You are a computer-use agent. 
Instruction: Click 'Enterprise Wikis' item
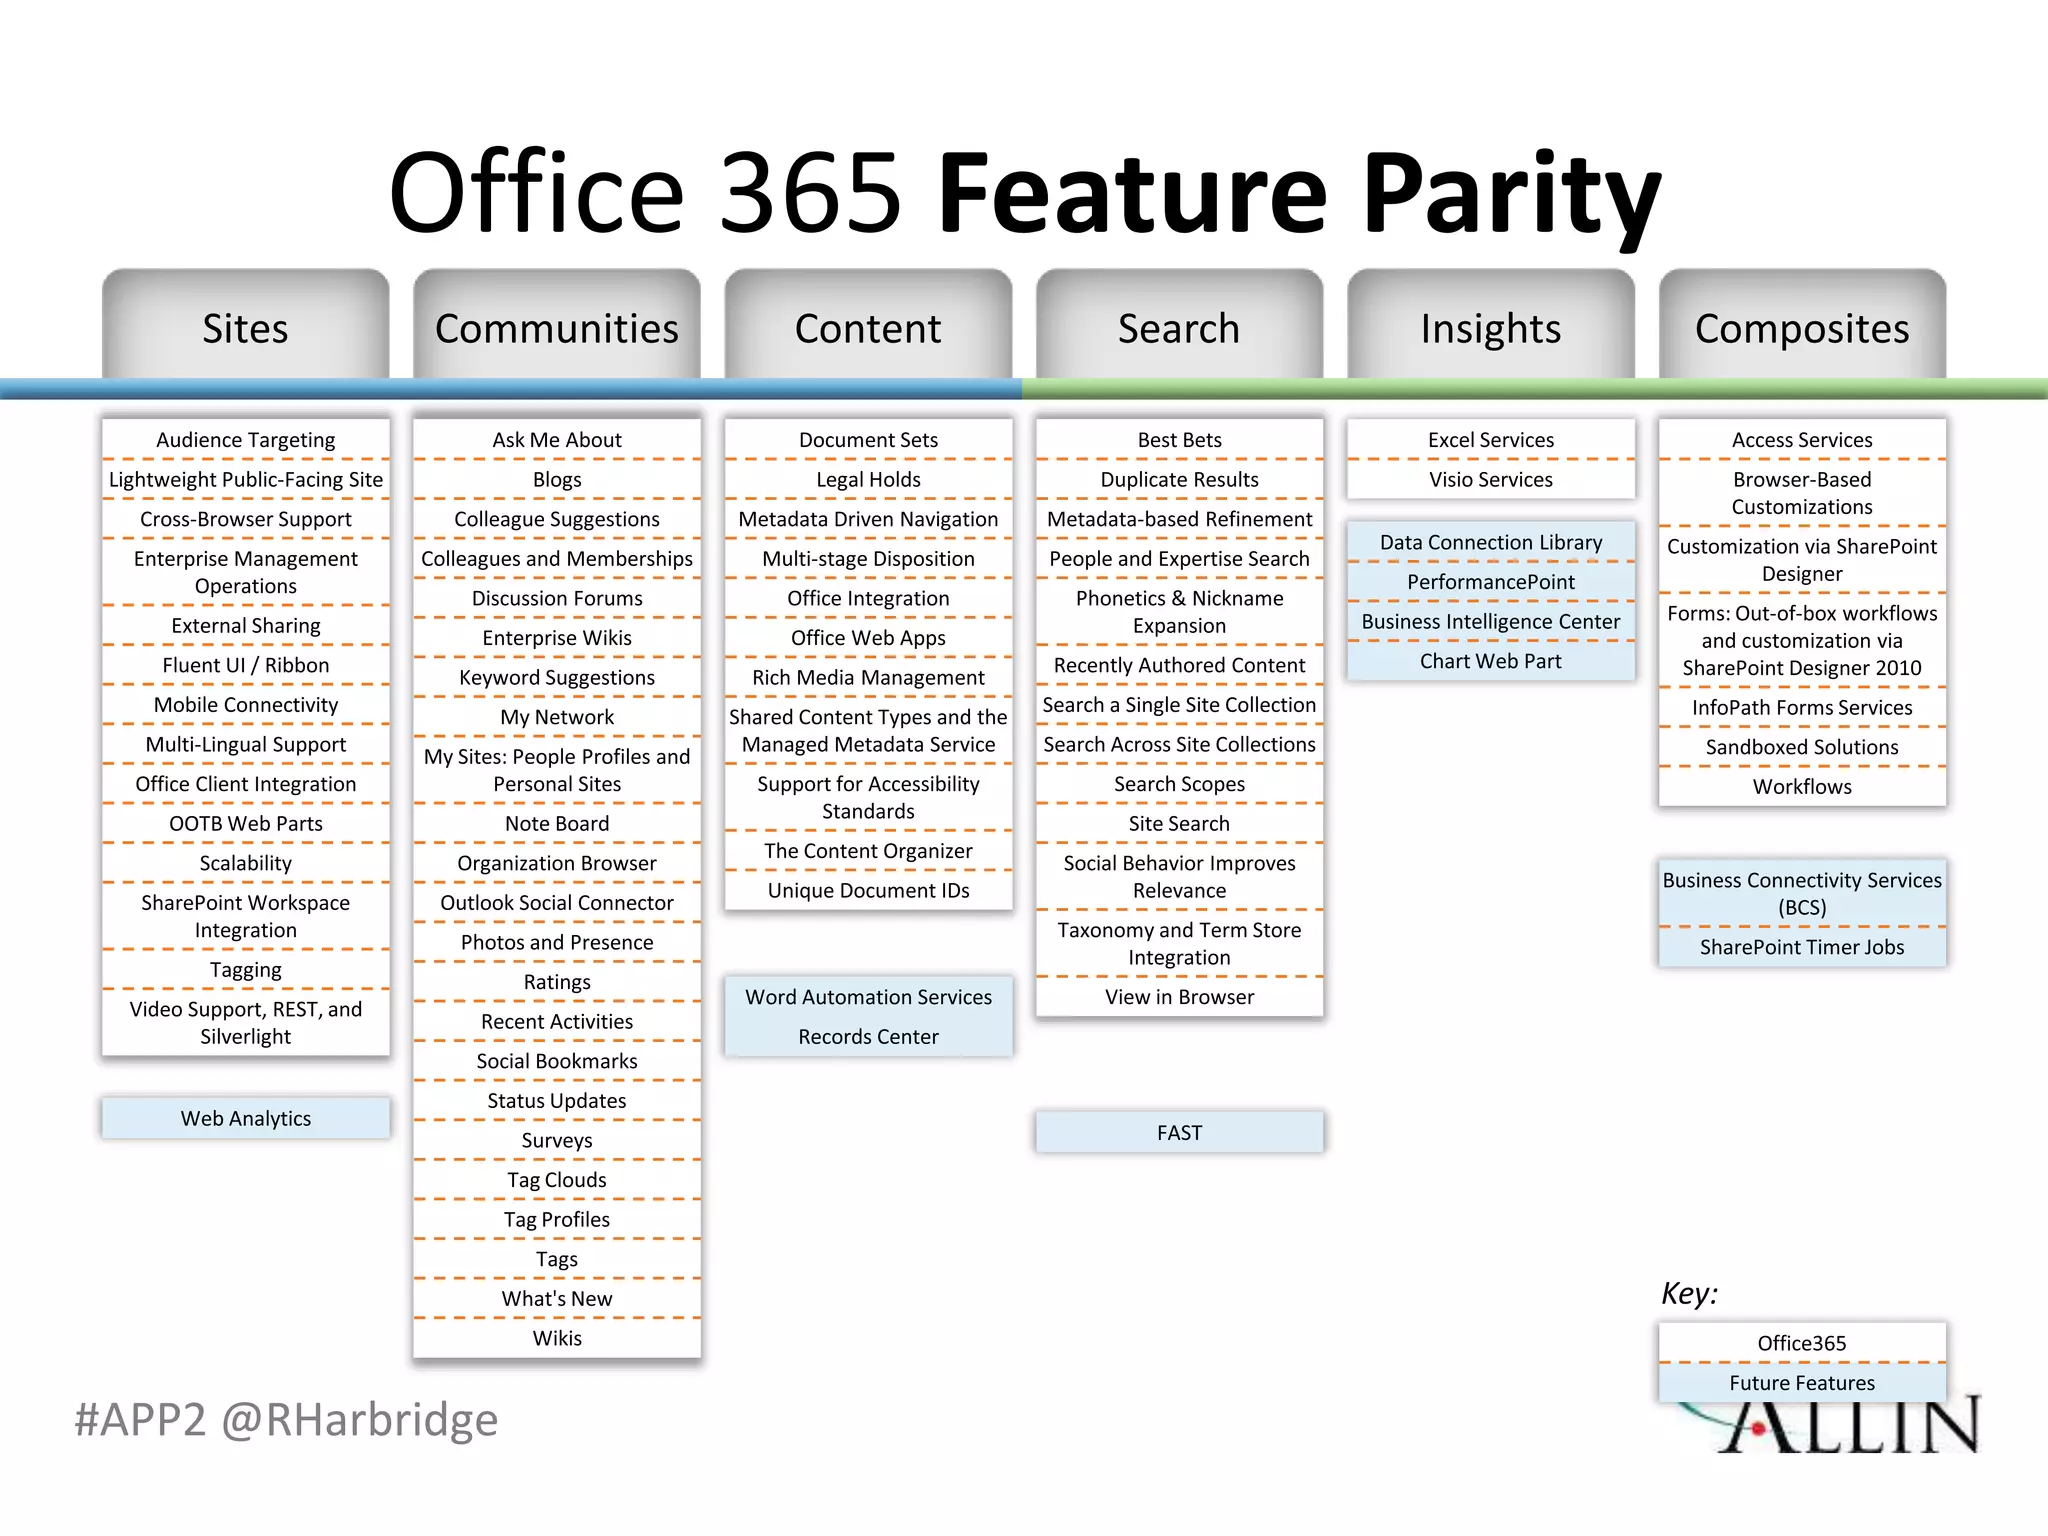557,638
